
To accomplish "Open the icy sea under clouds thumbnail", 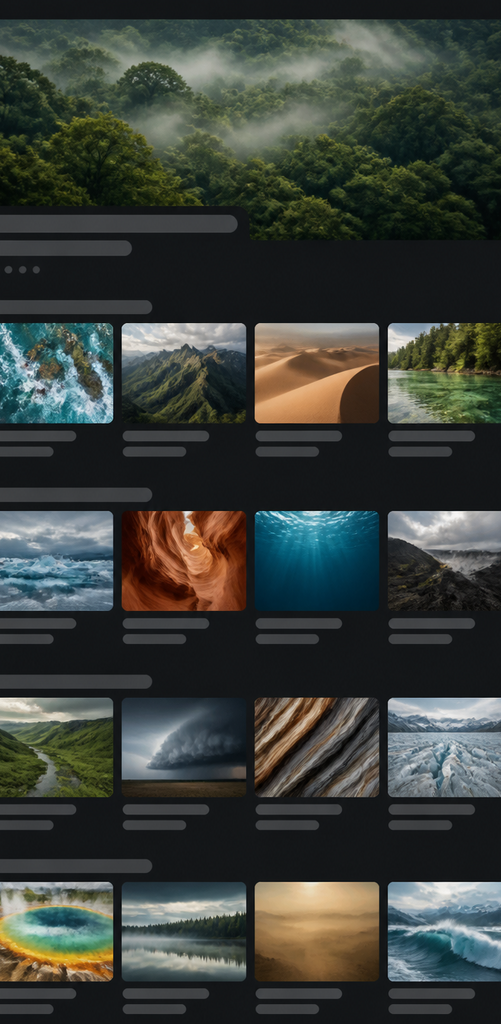I will (56, 561).
